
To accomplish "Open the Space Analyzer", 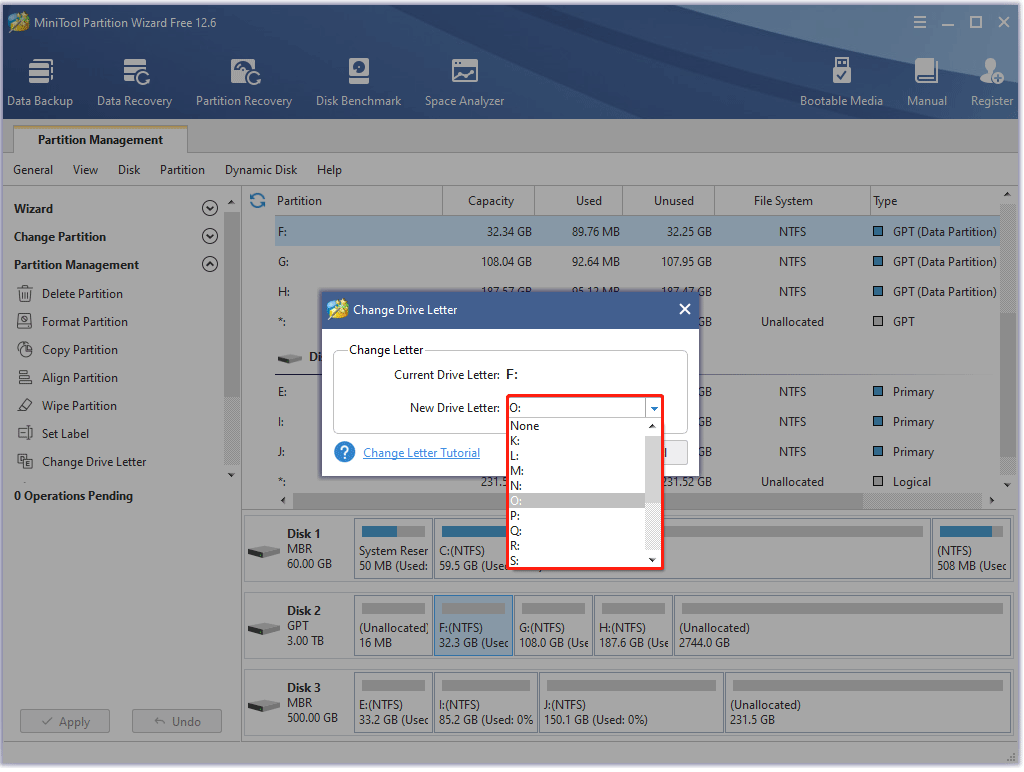I will (x=464, y=80).
